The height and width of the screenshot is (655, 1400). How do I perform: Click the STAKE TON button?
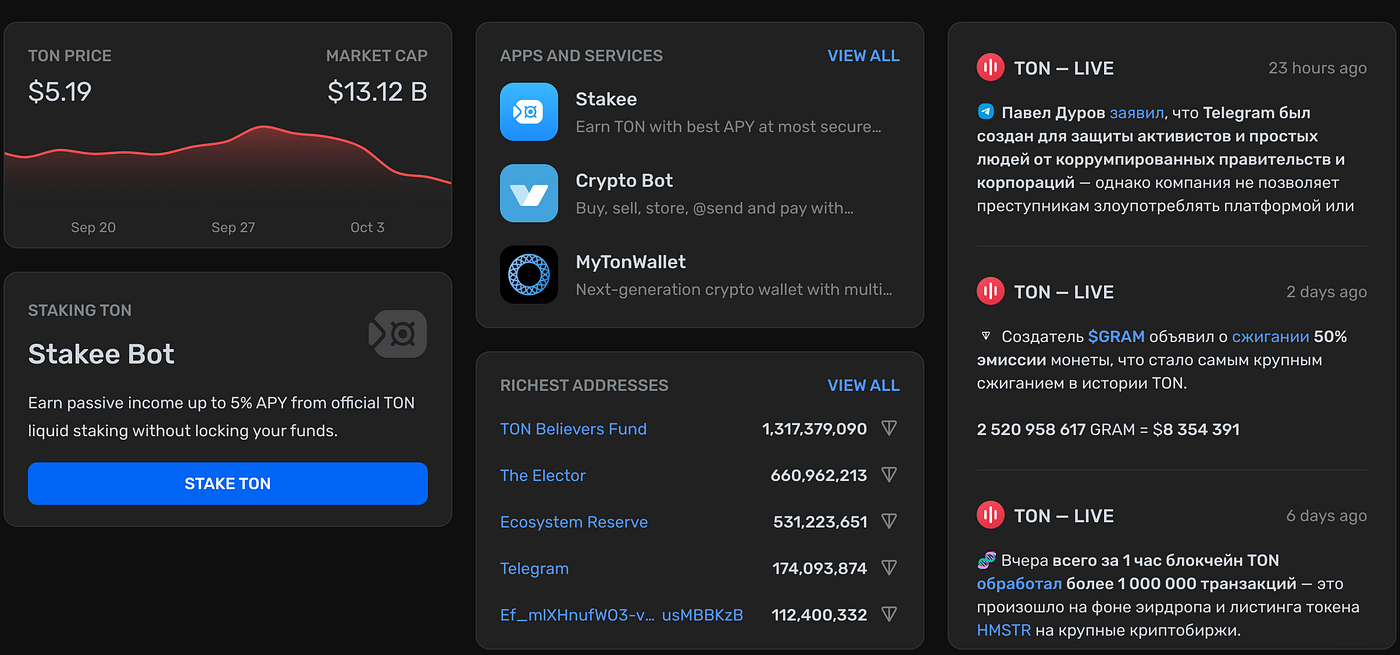coord(228,483)
